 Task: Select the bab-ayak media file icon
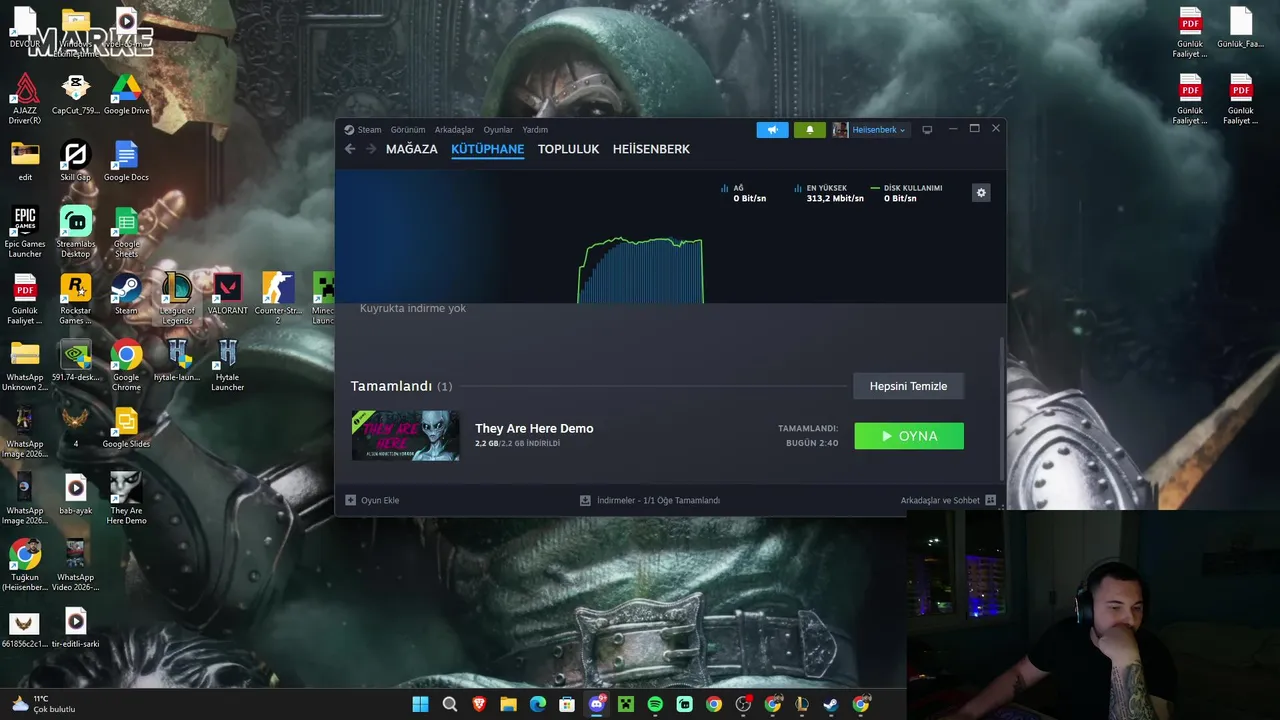coord(76,495)
